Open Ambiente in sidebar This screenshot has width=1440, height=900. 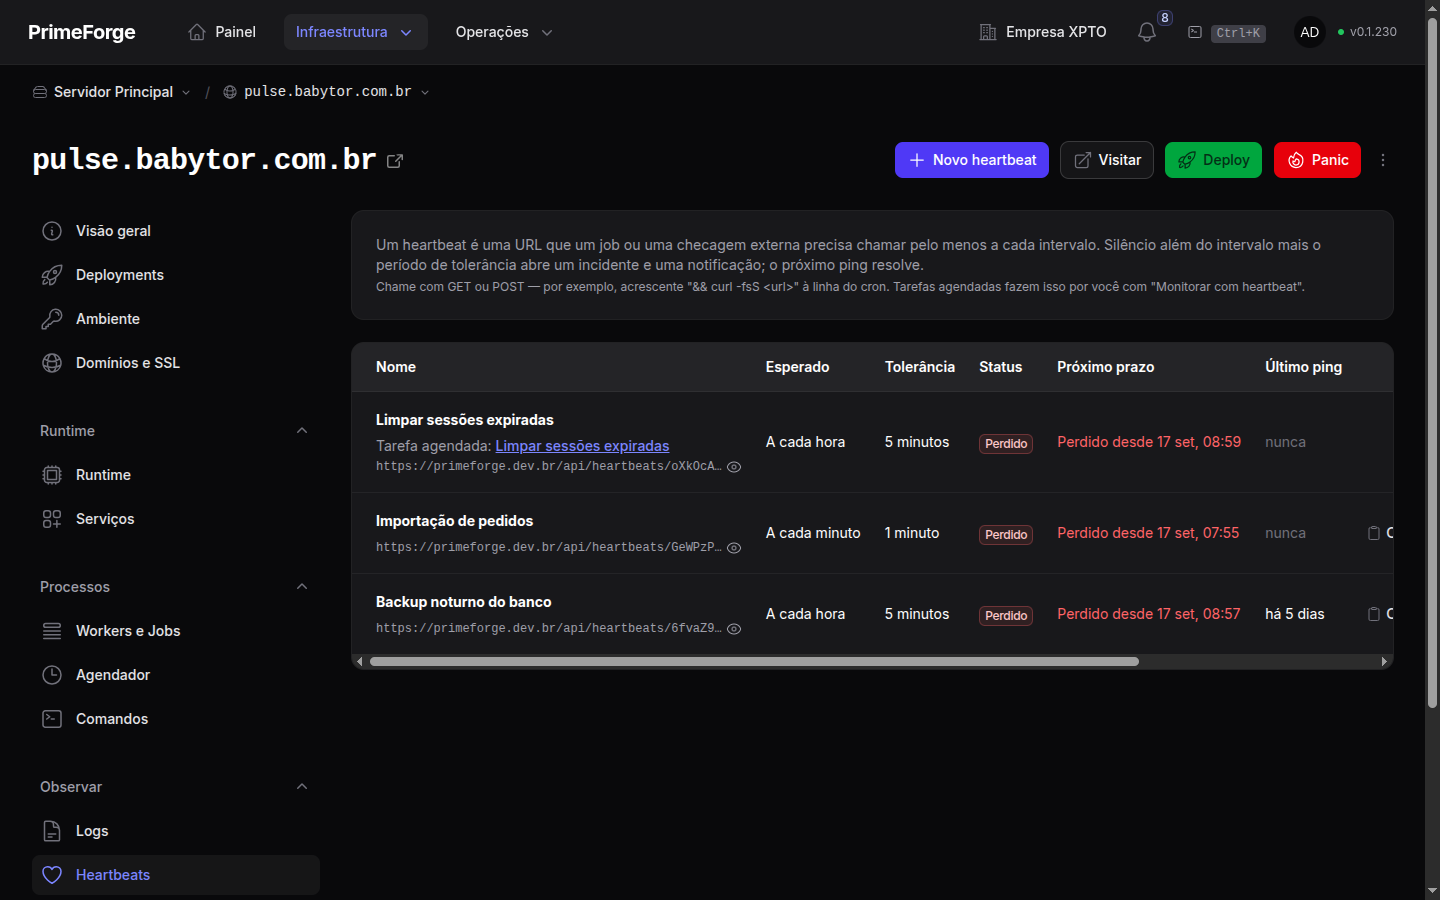[x=176, y=319]
